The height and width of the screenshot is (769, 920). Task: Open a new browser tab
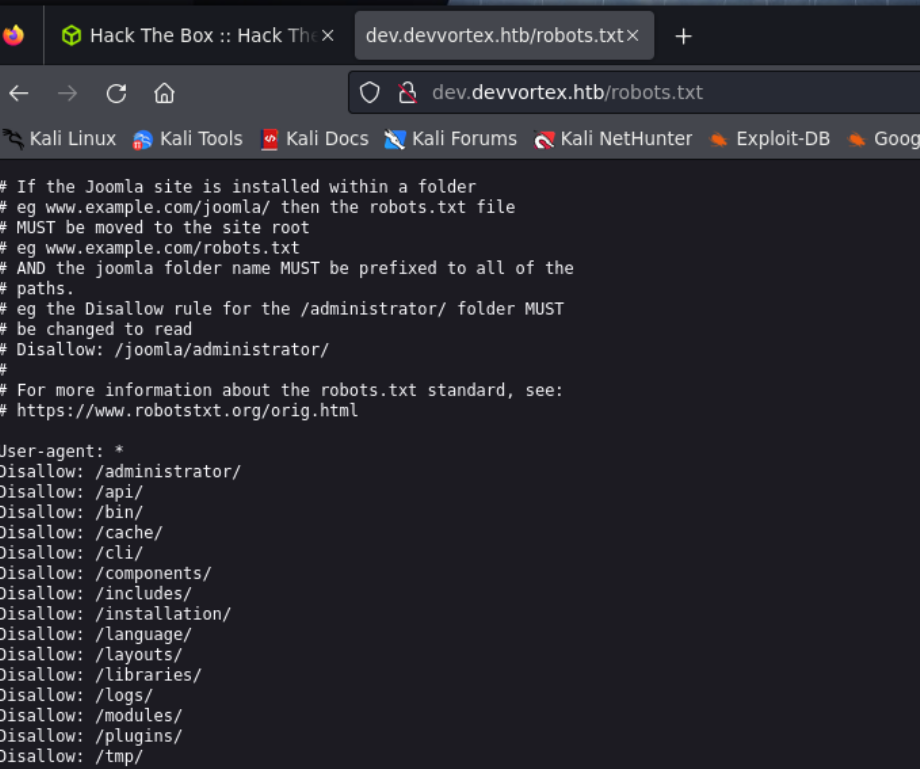click(x=683, y=36)
